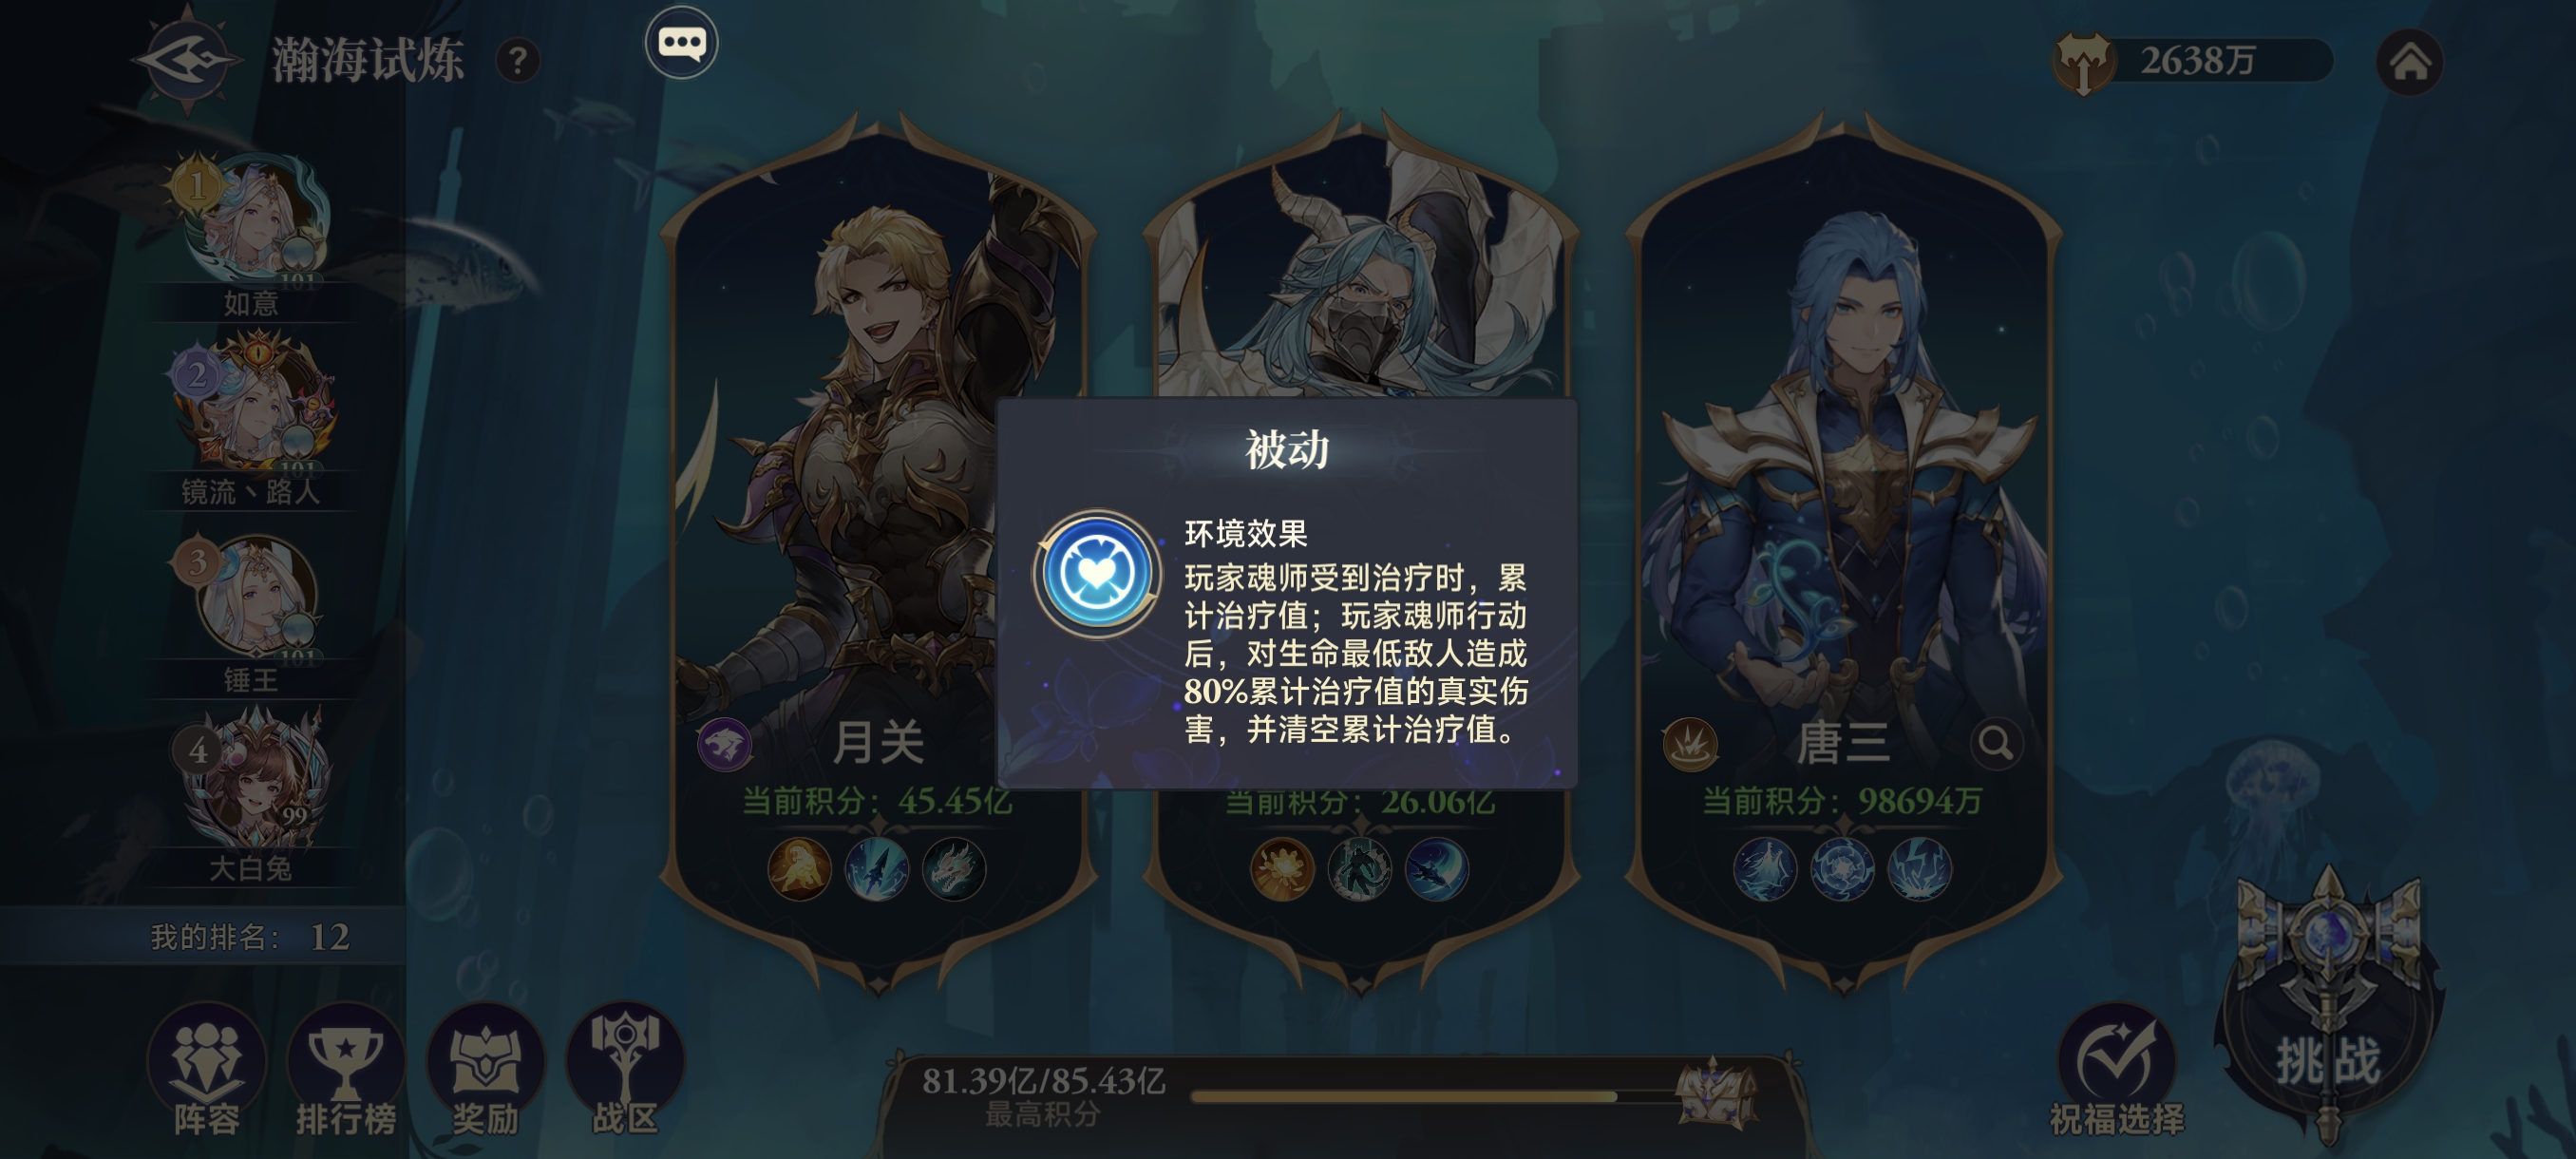
Task: Tap the treasure chest on score bar
Action: point(1714,1093)
